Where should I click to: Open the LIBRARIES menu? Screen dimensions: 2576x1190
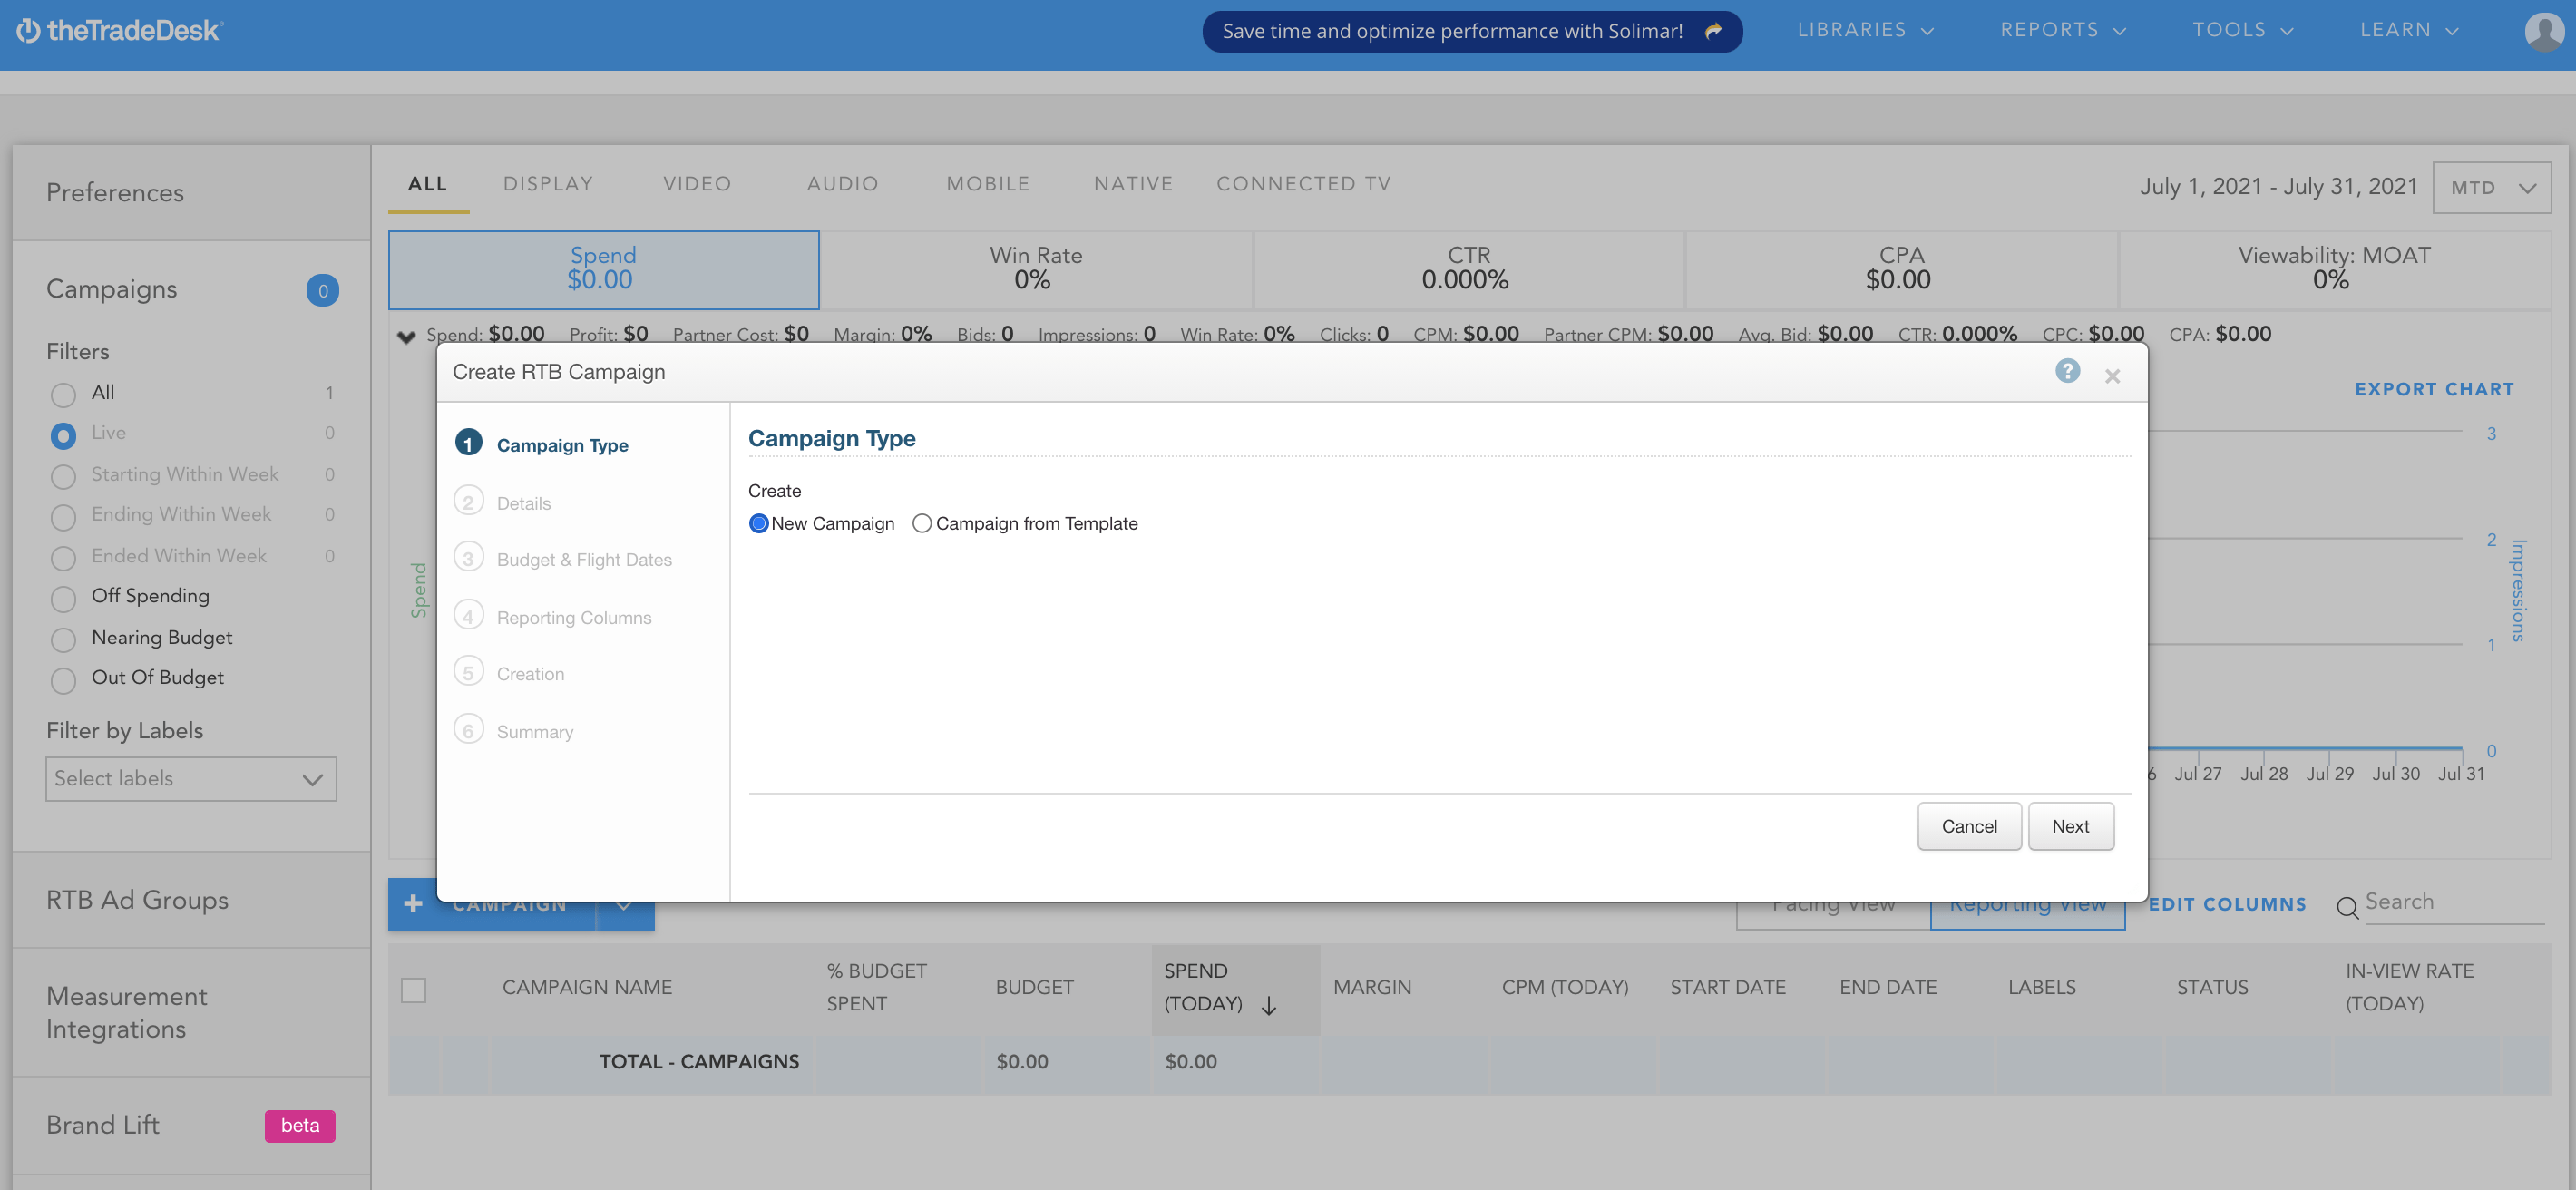click(1862, 29)
